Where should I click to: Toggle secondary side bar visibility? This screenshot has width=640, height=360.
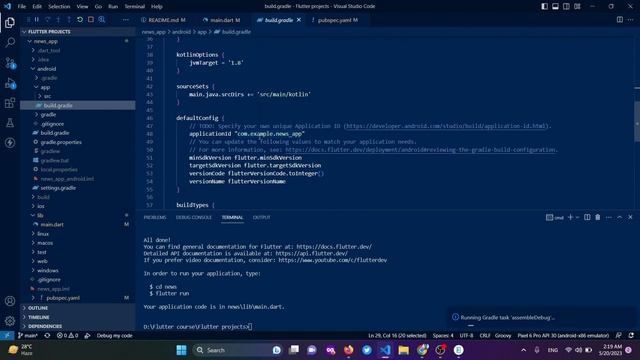coord(566,6)
